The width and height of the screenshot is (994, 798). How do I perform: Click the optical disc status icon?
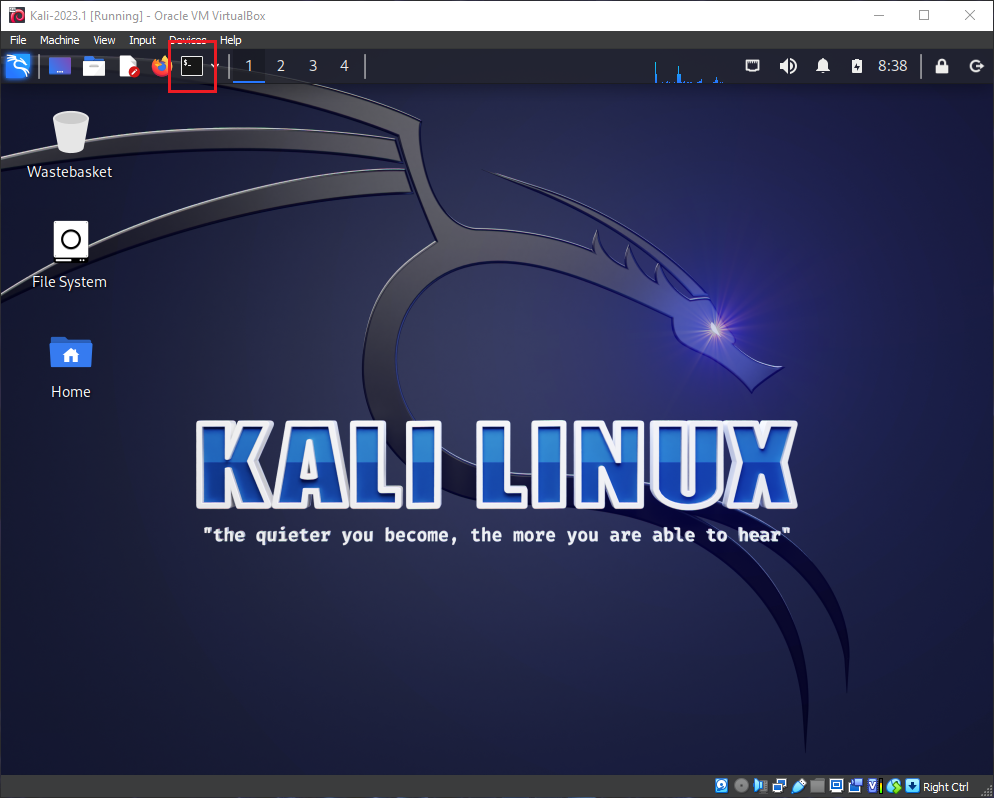coord(741,786)
